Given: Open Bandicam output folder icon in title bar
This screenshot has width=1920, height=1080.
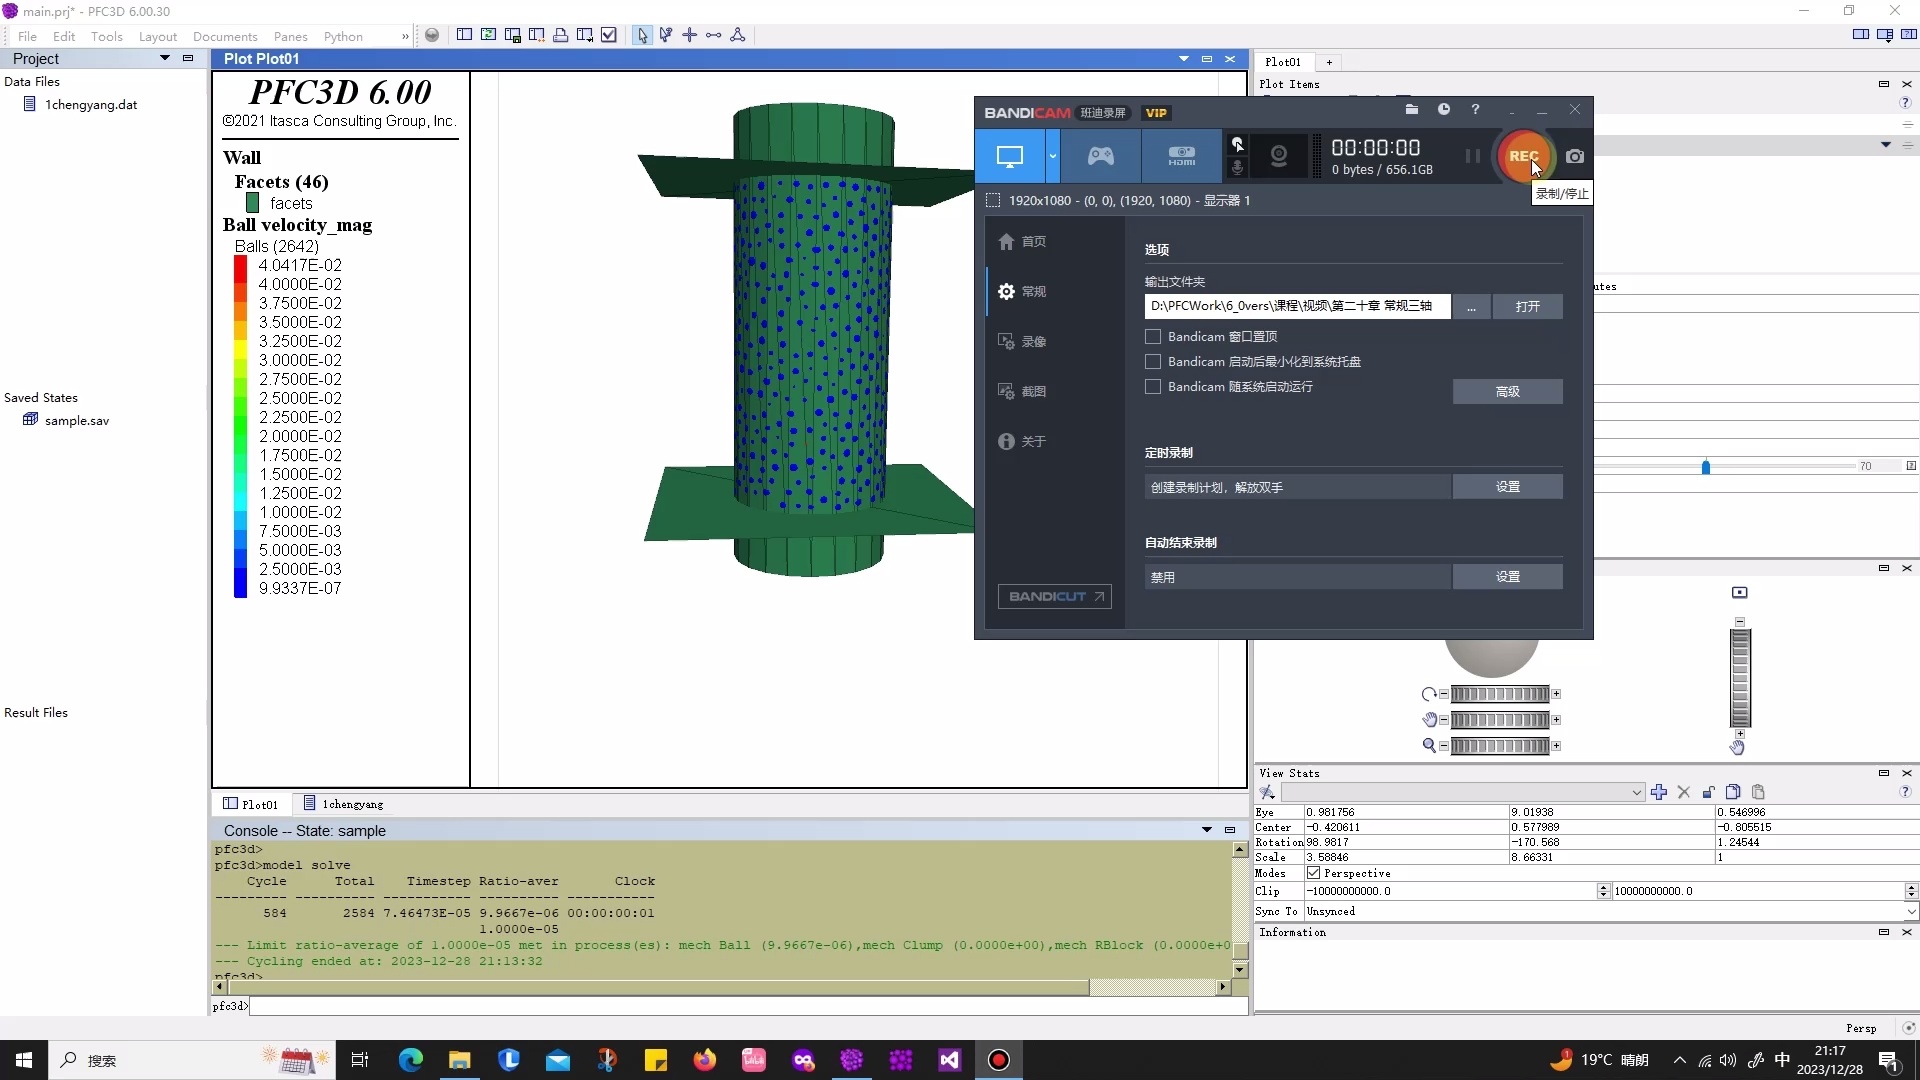Looking at the screenshot, I should pos(1411,109).
